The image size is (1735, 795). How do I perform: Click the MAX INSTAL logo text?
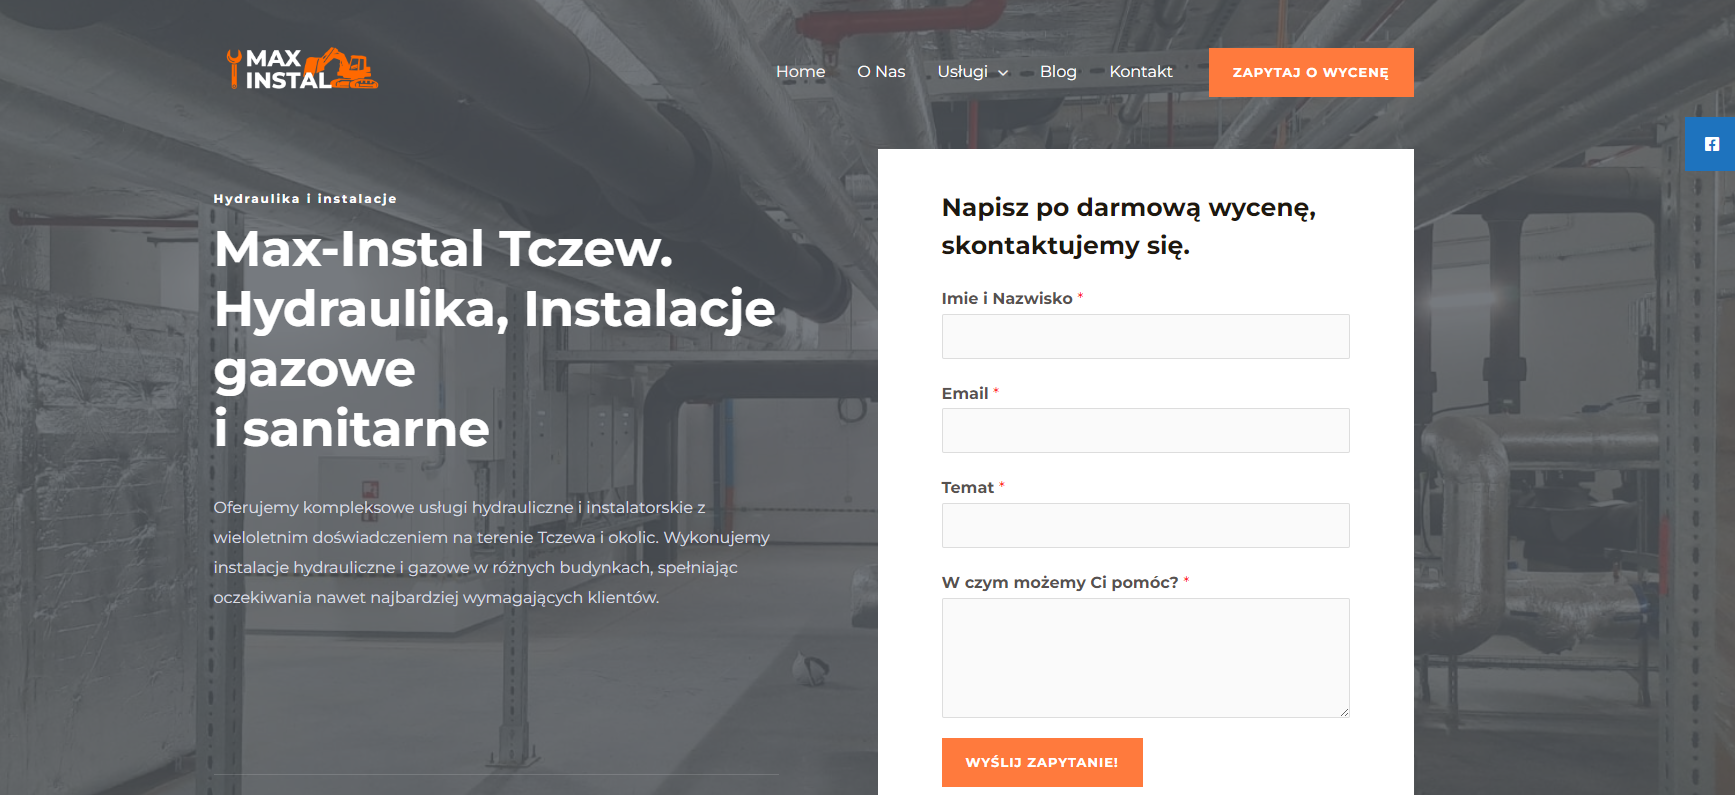(x=283, y=70)
